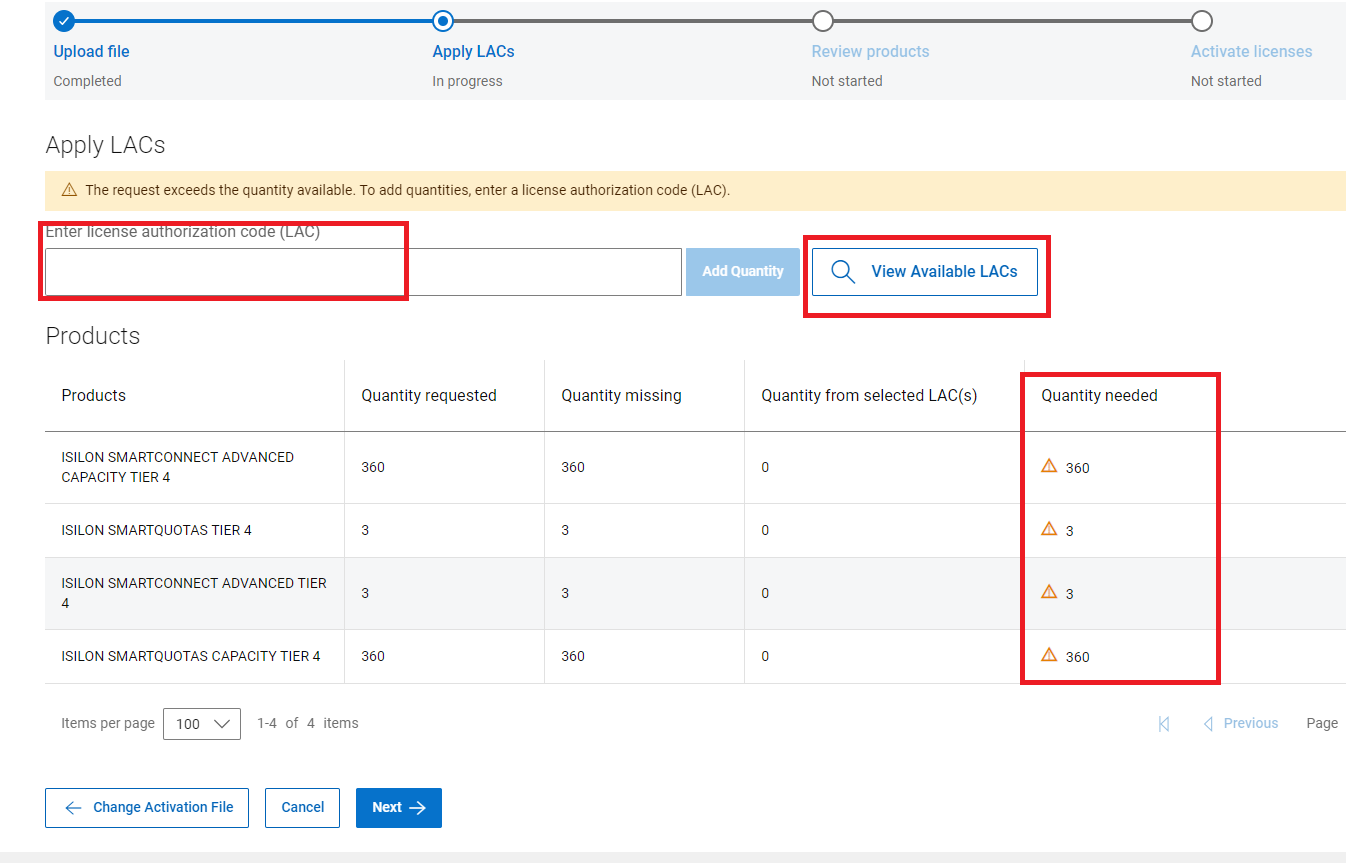The height and width of the screenshot is (863, 1346).
Task: Open the Upload file step label
Action: click(91, 52)
